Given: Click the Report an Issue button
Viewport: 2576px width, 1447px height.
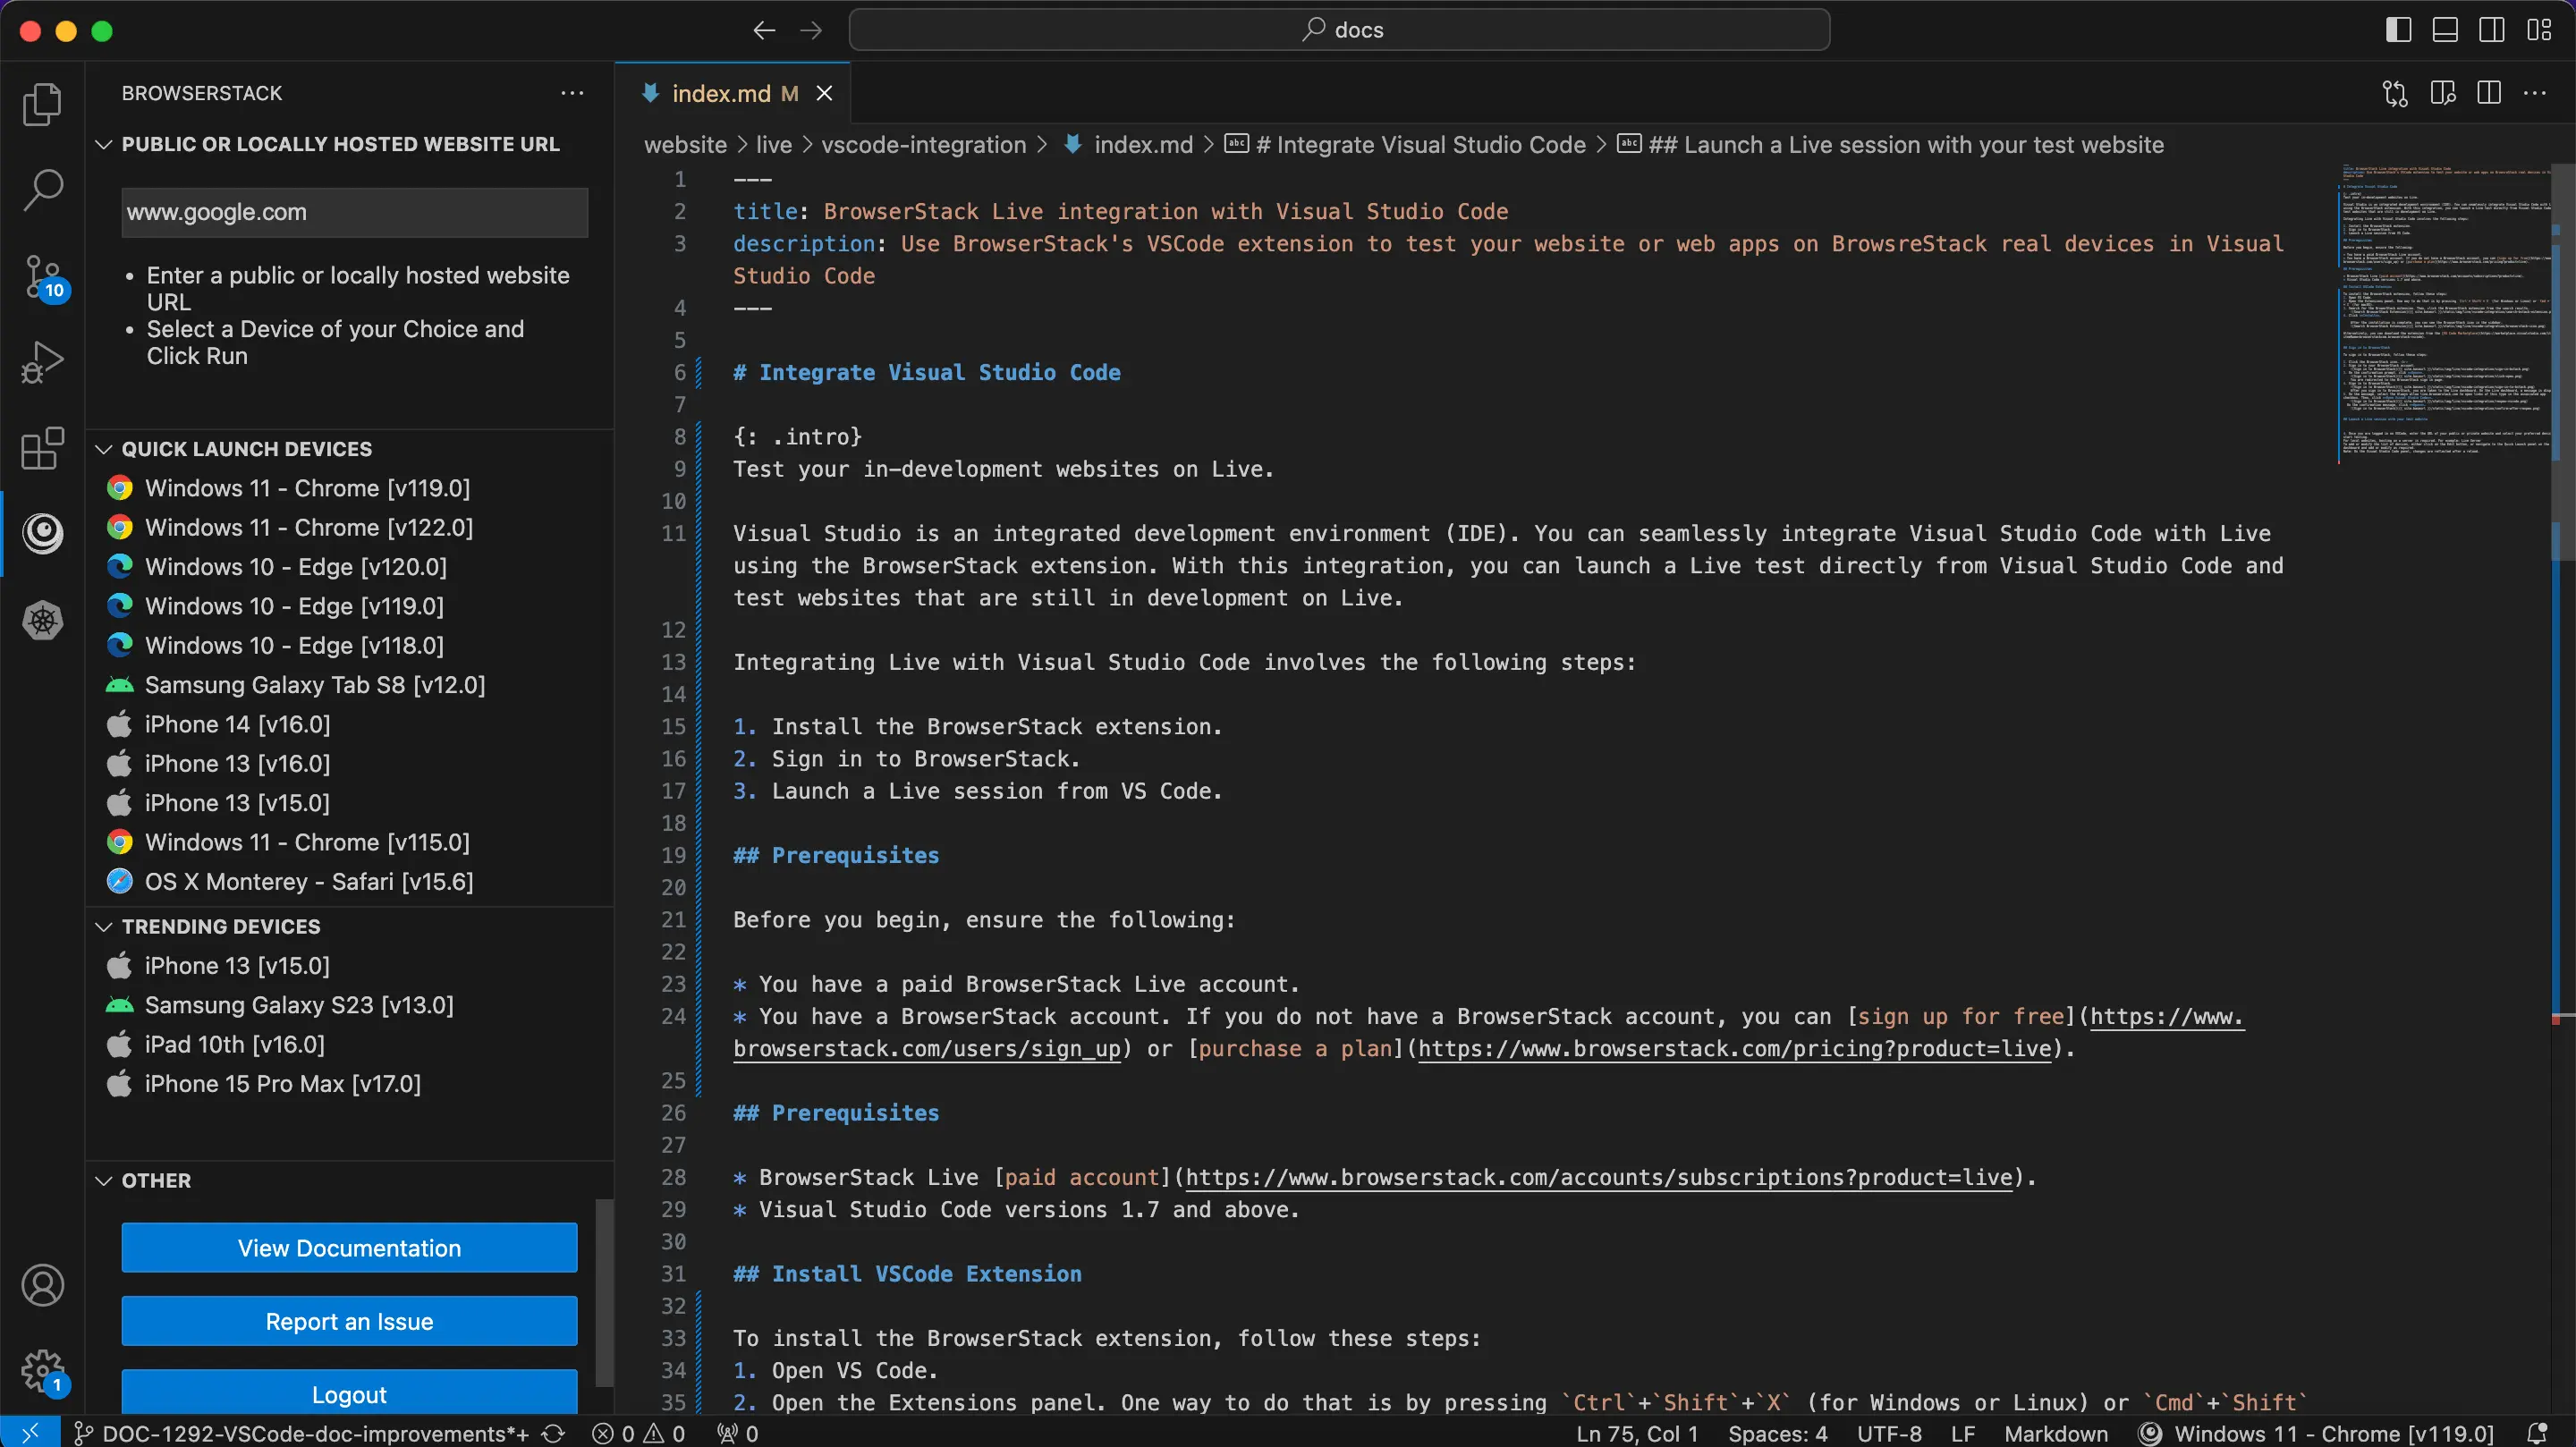Looking at the screenshot, I should [349, 1321].
